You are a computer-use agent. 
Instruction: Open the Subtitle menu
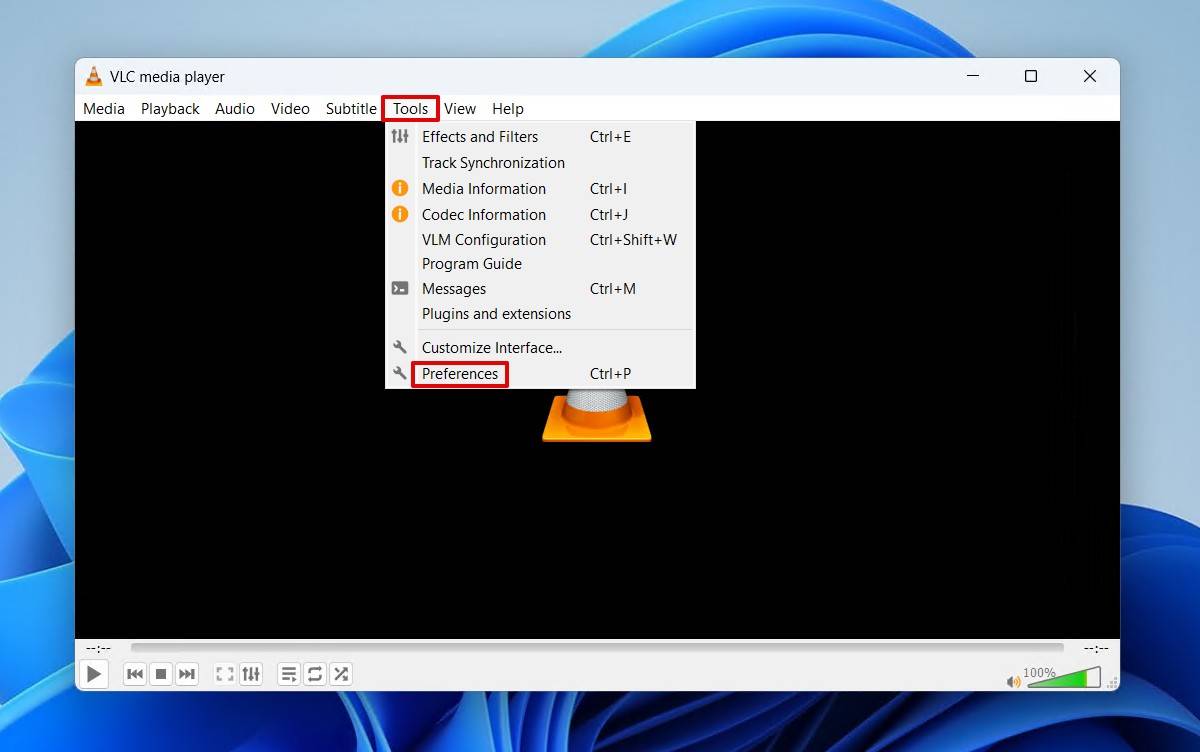(351, 109)
